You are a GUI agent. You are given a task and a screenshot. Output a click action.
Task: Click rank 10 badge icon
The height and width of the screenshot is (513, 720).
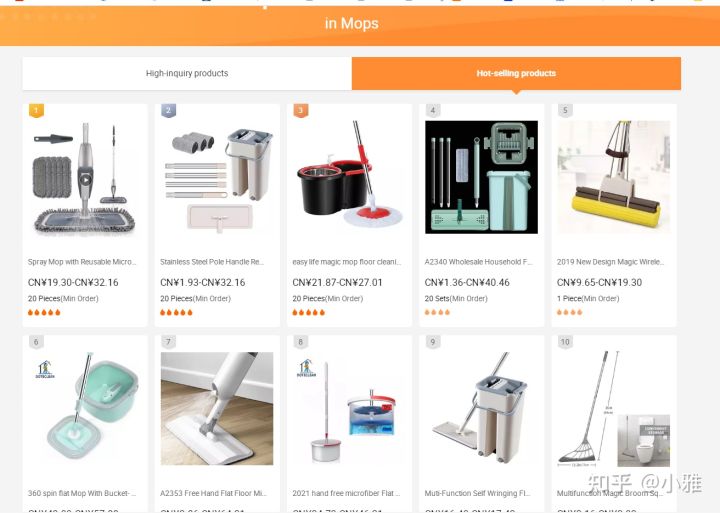[565, 342]
